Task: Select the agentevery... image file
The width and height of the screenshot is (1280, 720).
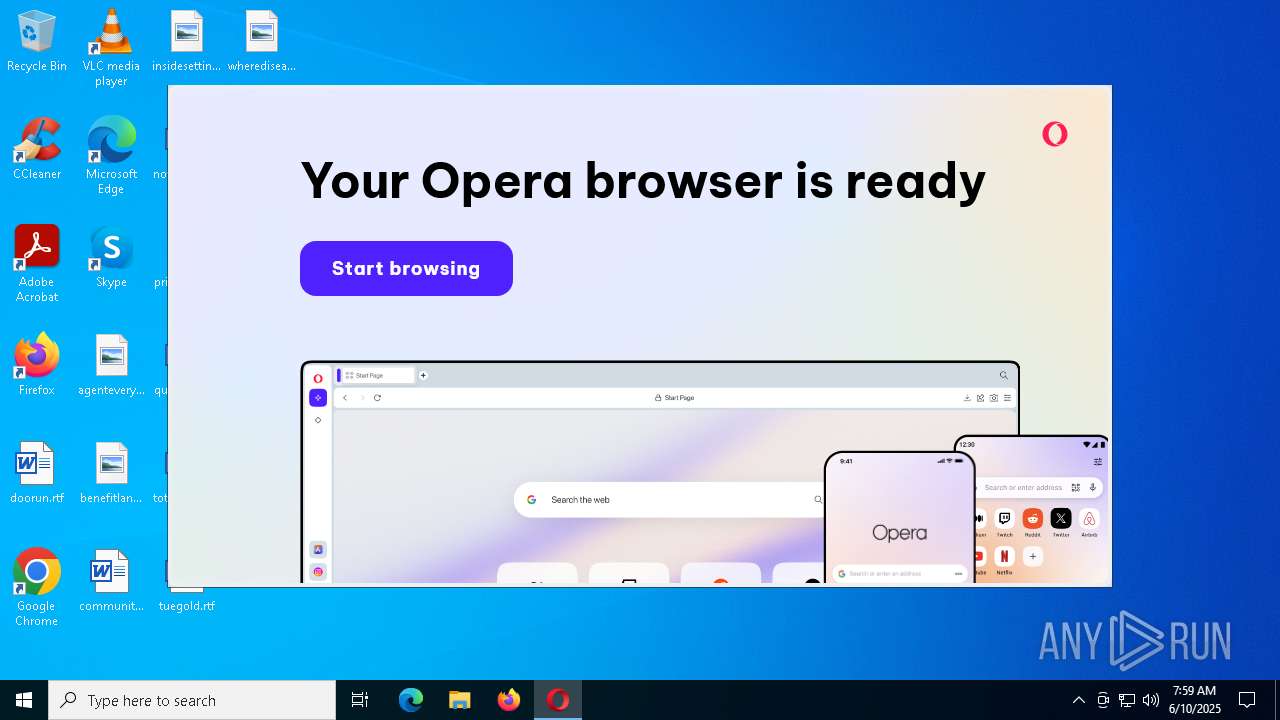Action: (x=111, y=366)
